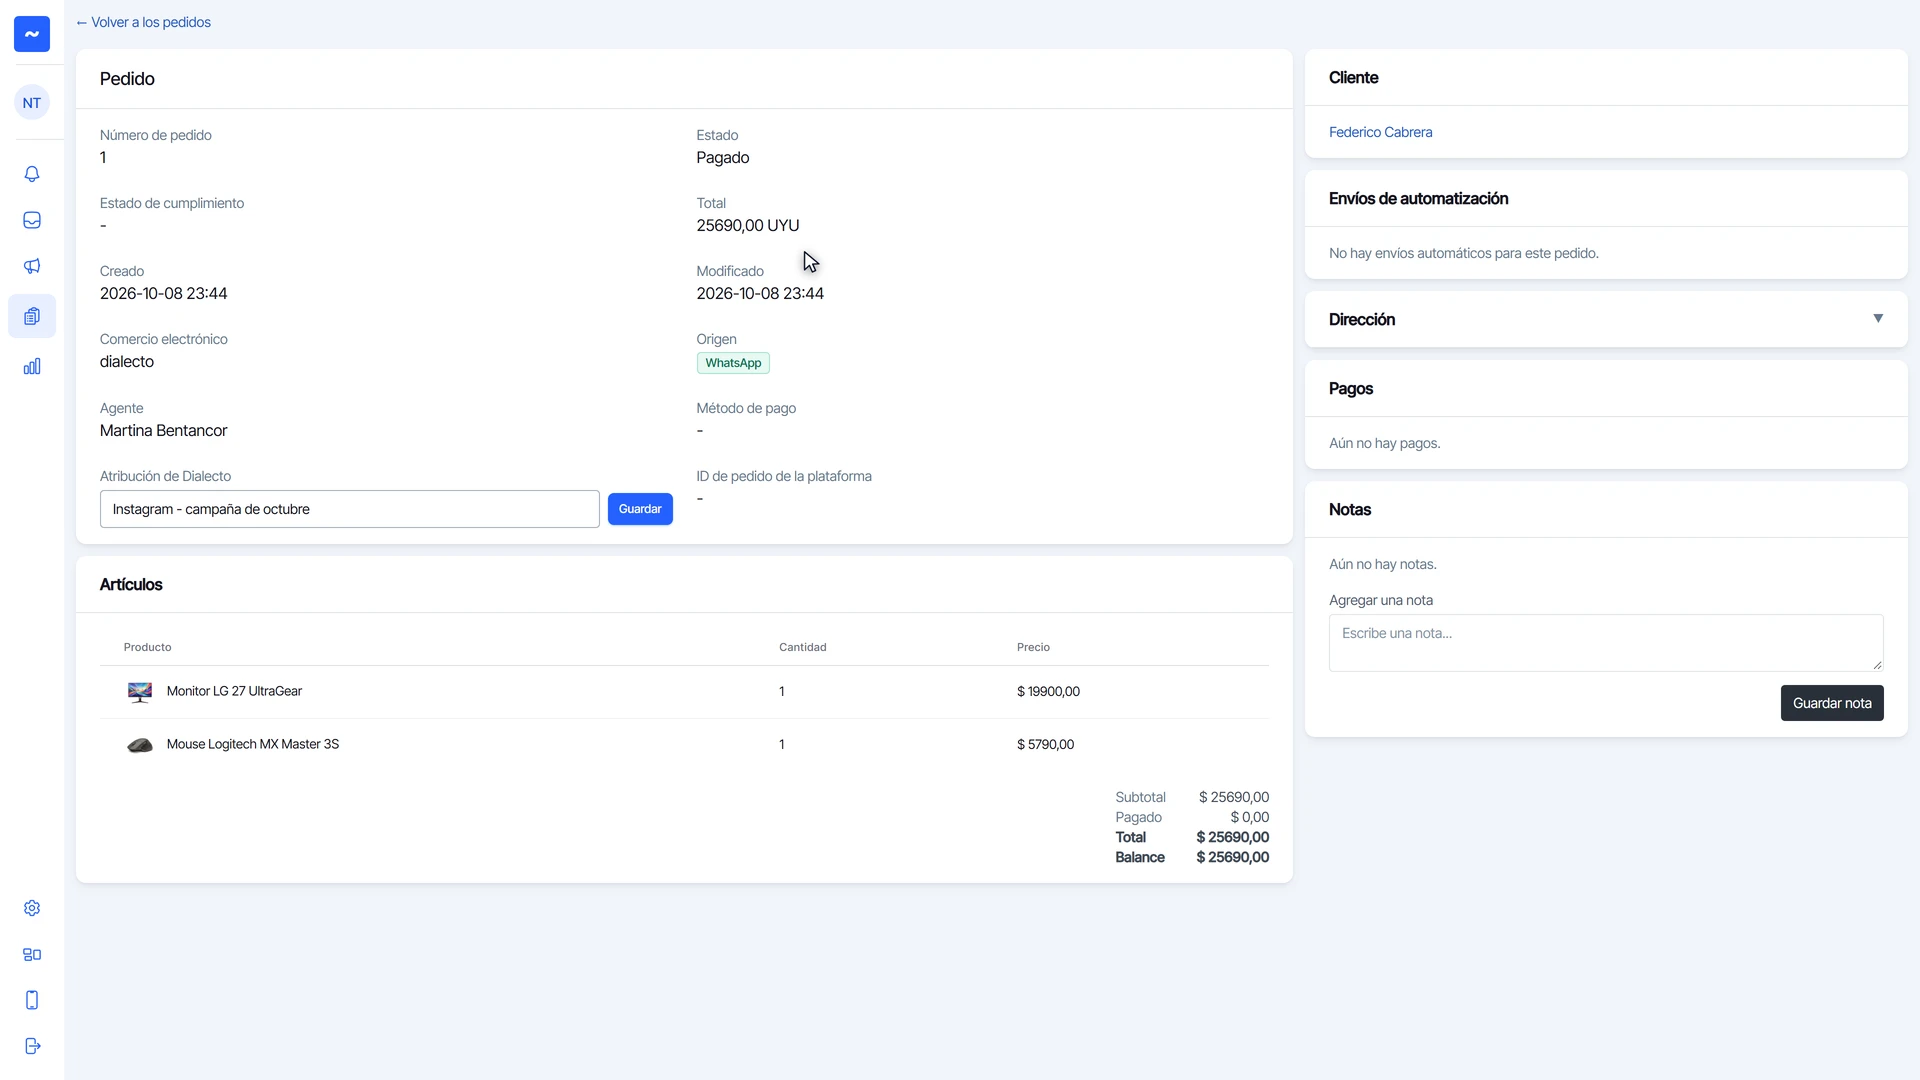
Task: Click total 25690,00 UYU value
Action: (x=748, y=226)
